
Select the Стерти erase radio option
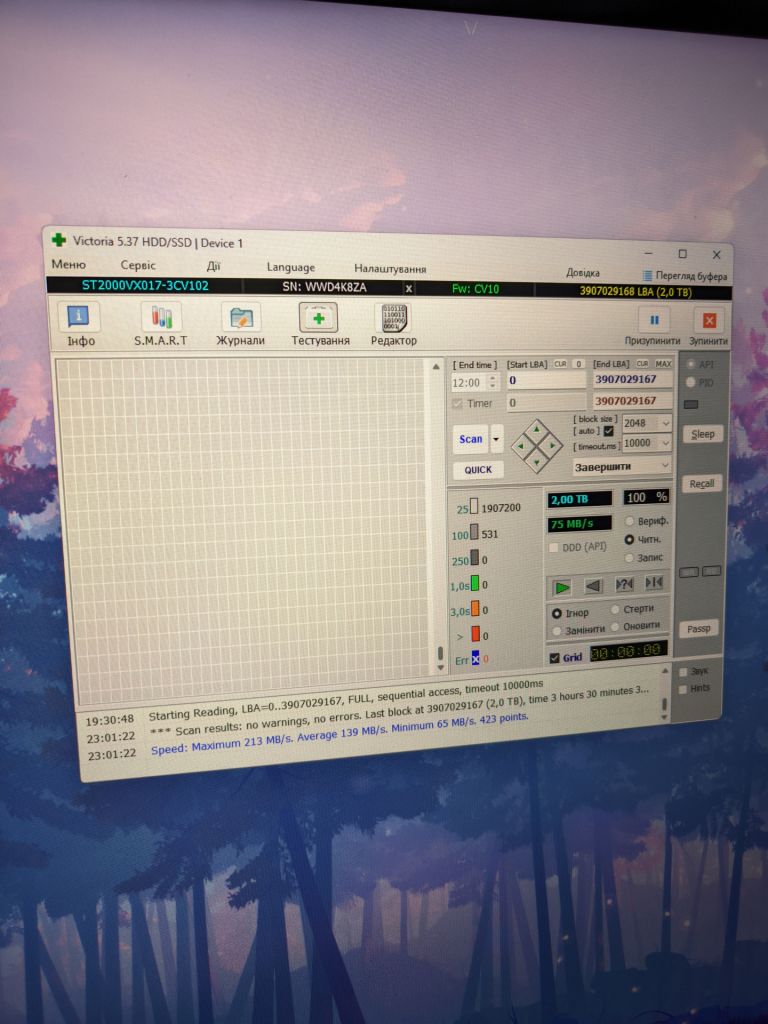(x=615, y=609)
